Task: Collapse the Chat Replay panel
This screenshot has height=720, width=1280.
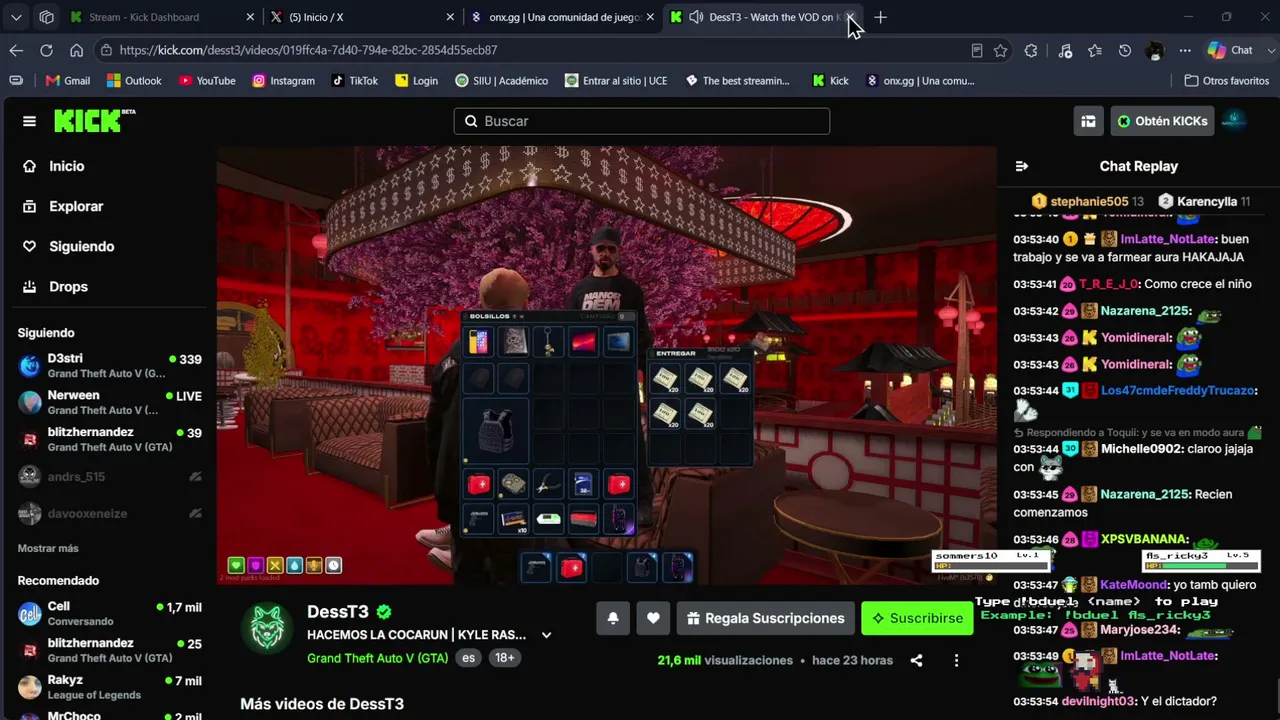Action: 1021,166
